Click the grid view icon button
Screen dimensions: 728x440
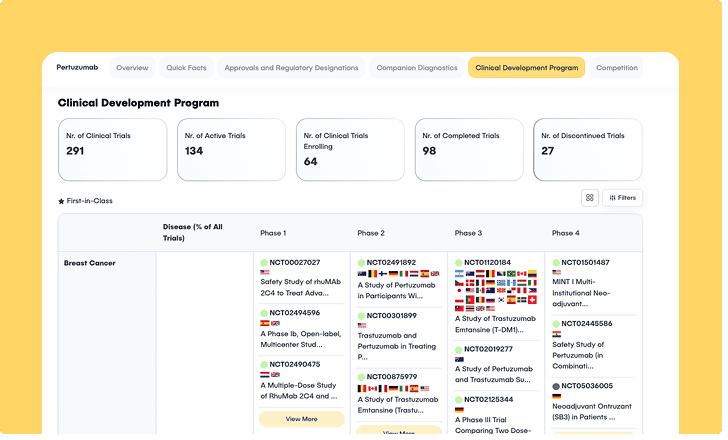pyautogui.click(x=590, y=198)
